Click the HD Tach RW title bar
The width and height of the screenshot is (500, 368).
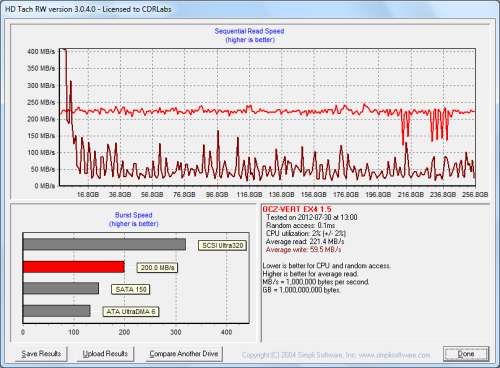(250, 9)
